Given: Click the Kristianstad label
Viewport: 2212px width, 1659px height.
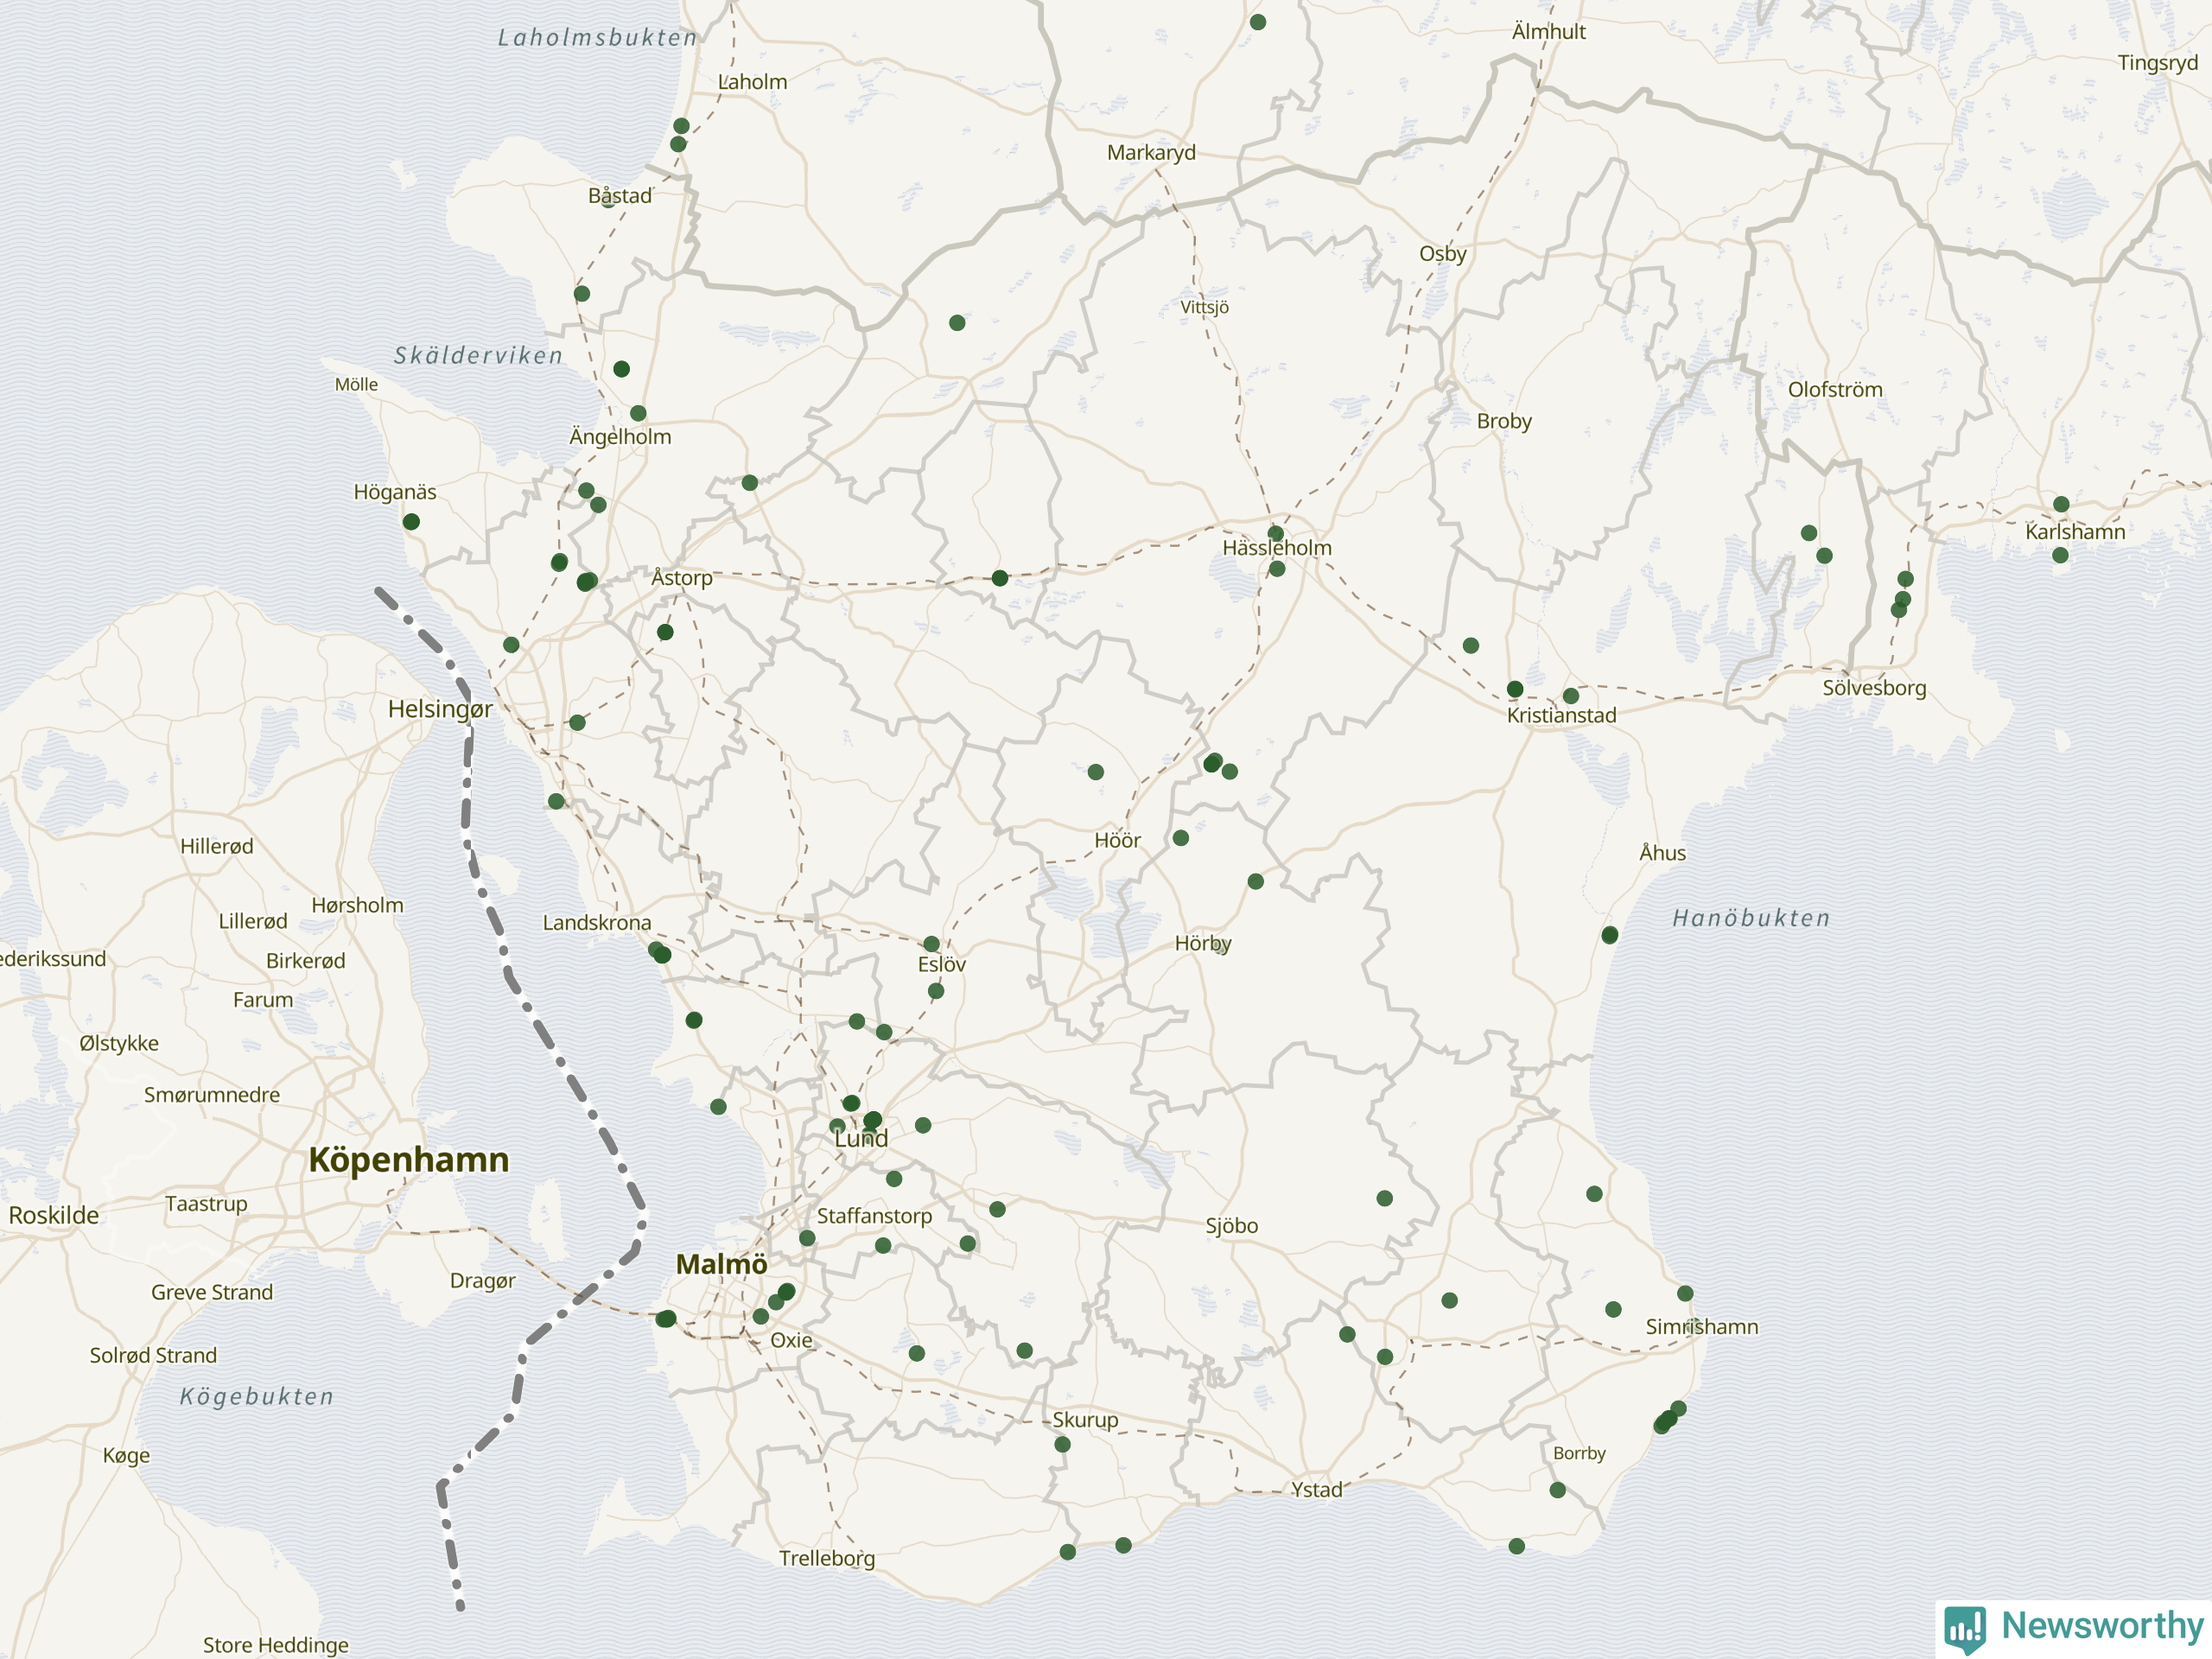Looking at the screenshot, I should (x=1562, y=716).
